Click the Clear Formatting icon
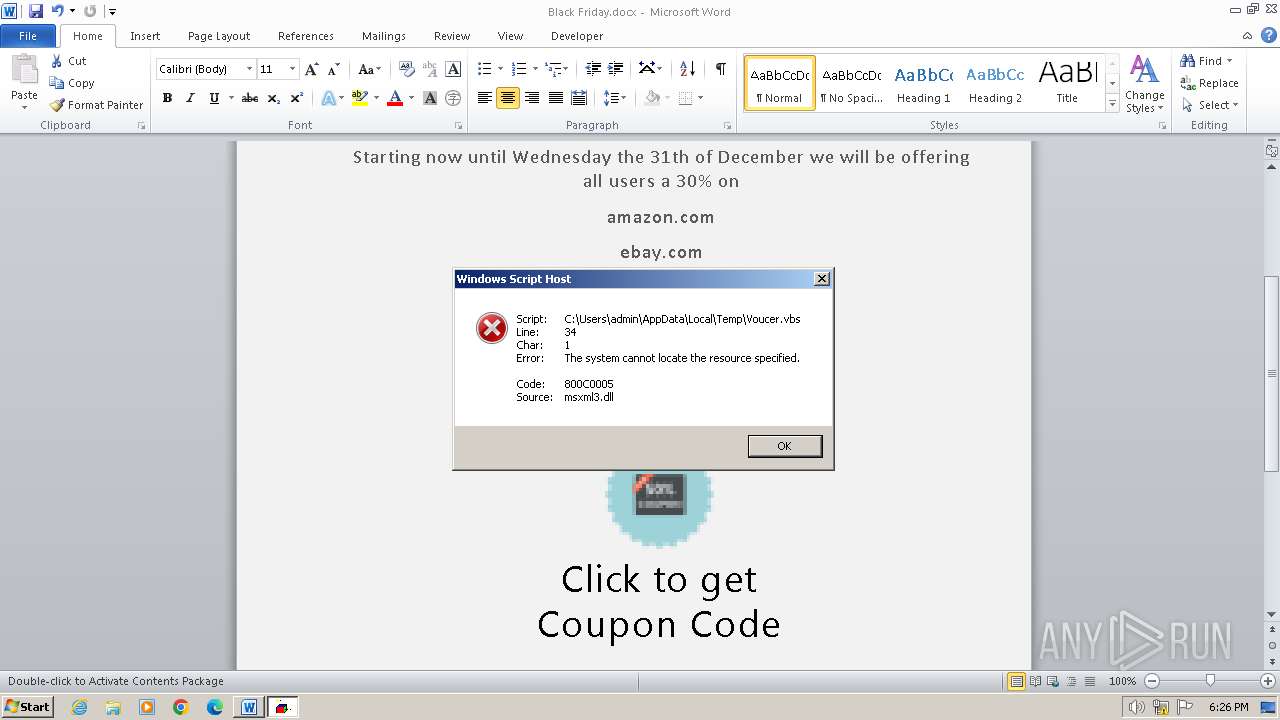The image size is (1280, 720). (406, 69)
